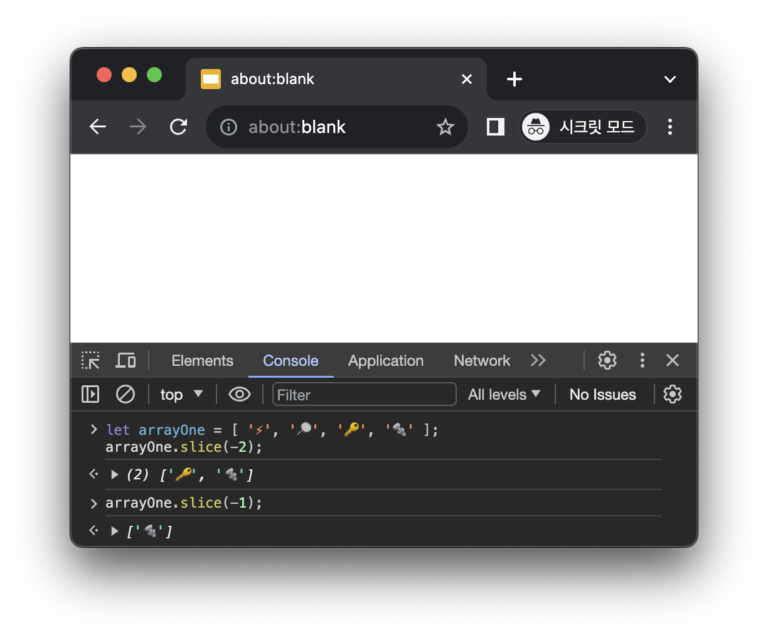The height and width of the screenshot is (640, 768).
Task: Focus the console Filter field
Action: click(364, 394)
